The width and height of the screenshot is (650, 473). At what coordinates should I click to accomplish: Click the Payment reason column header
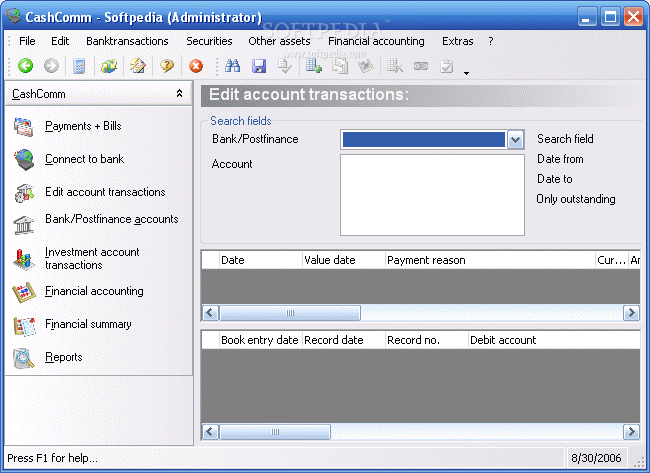click(x=490, y=260)
